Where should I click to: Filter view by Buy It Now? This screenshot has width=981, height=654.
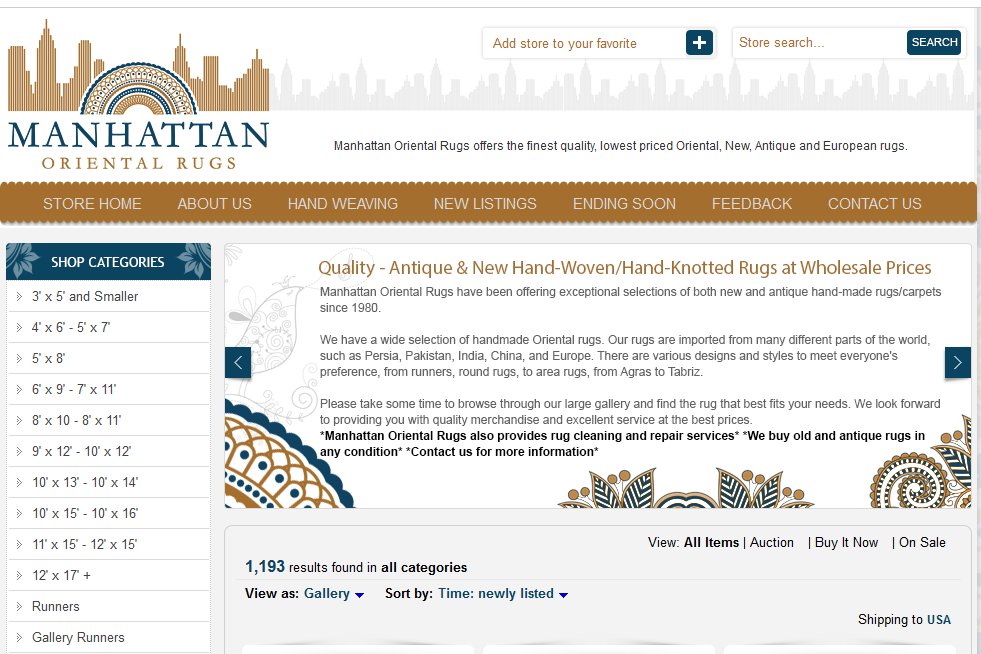coord(846,543)
